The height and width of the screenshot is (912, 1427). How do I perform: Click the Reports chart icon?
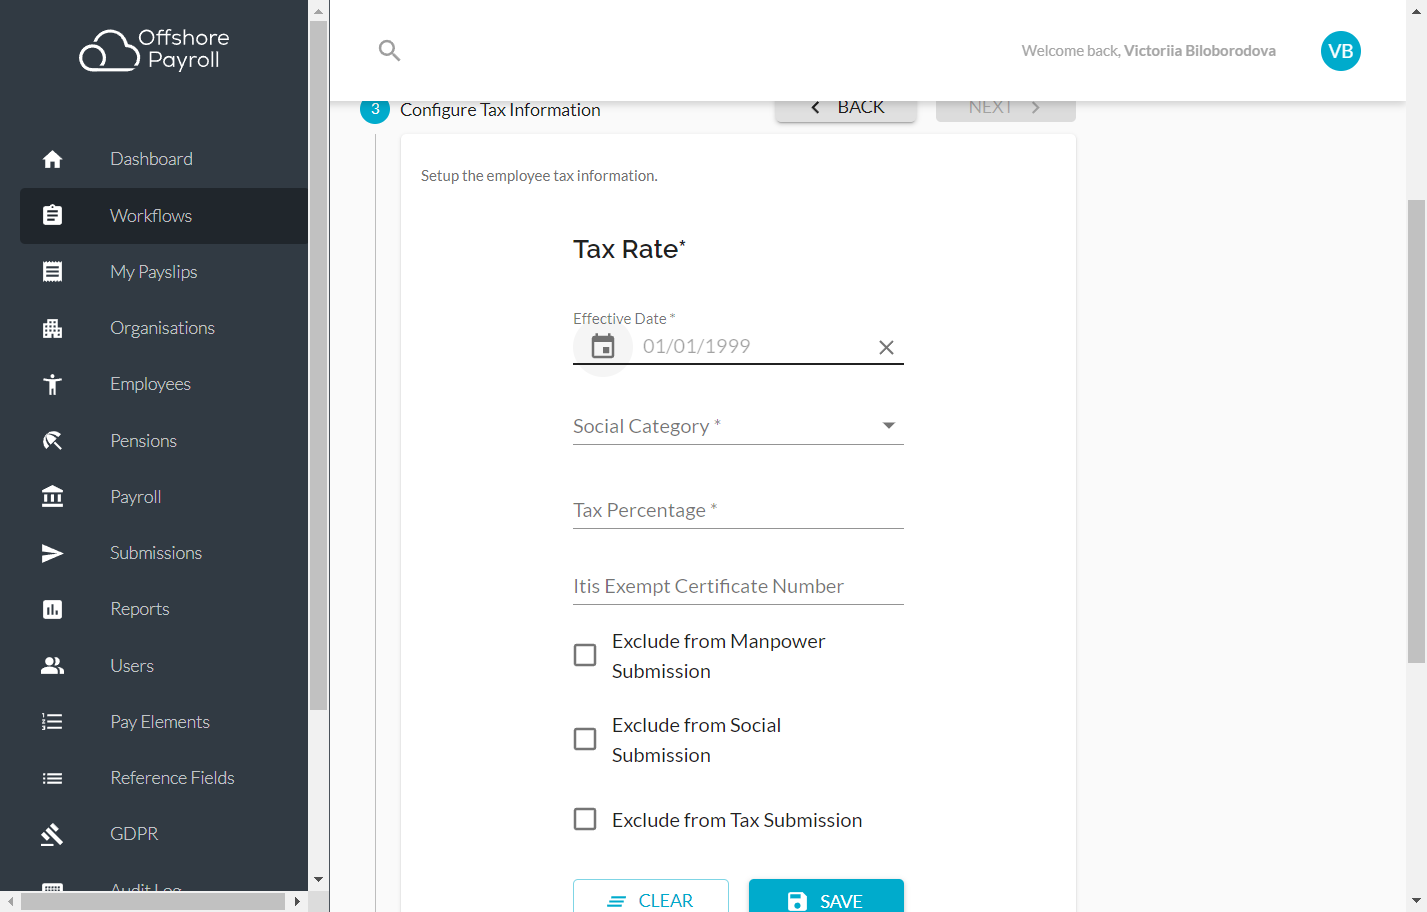click(x=52, y=609)
